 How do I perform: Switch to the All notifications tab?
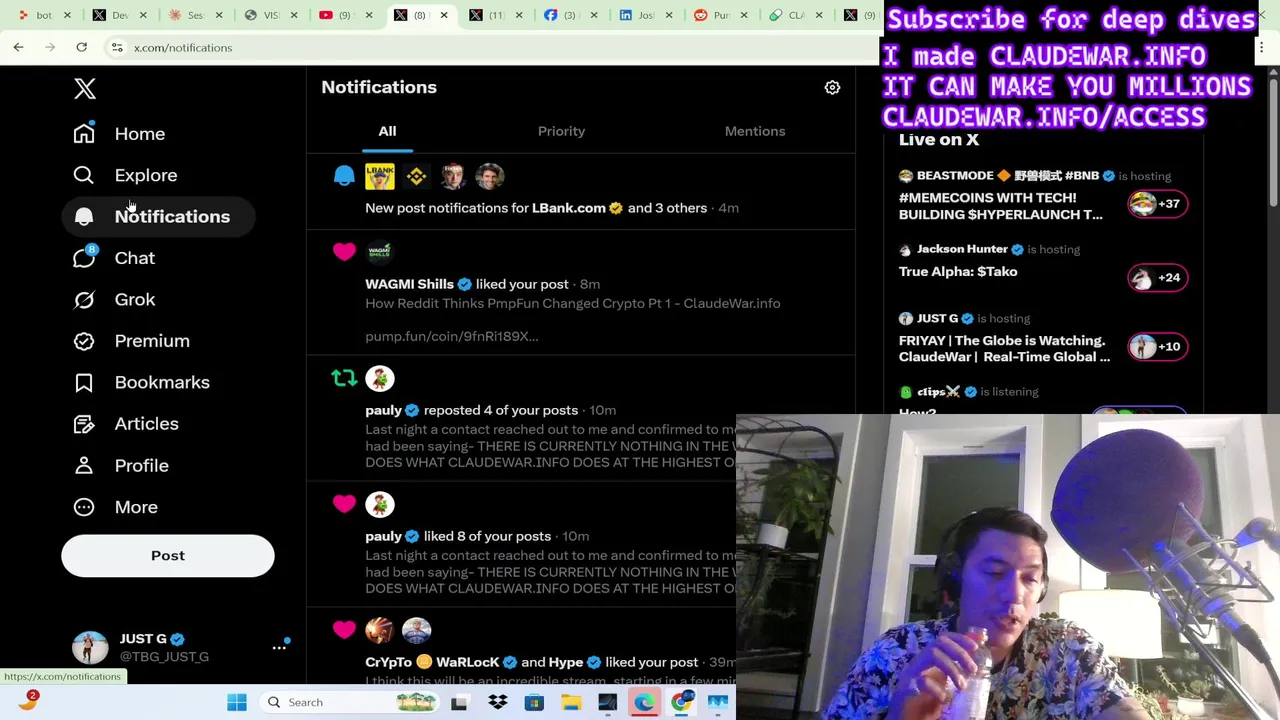[x=387, y=131]
